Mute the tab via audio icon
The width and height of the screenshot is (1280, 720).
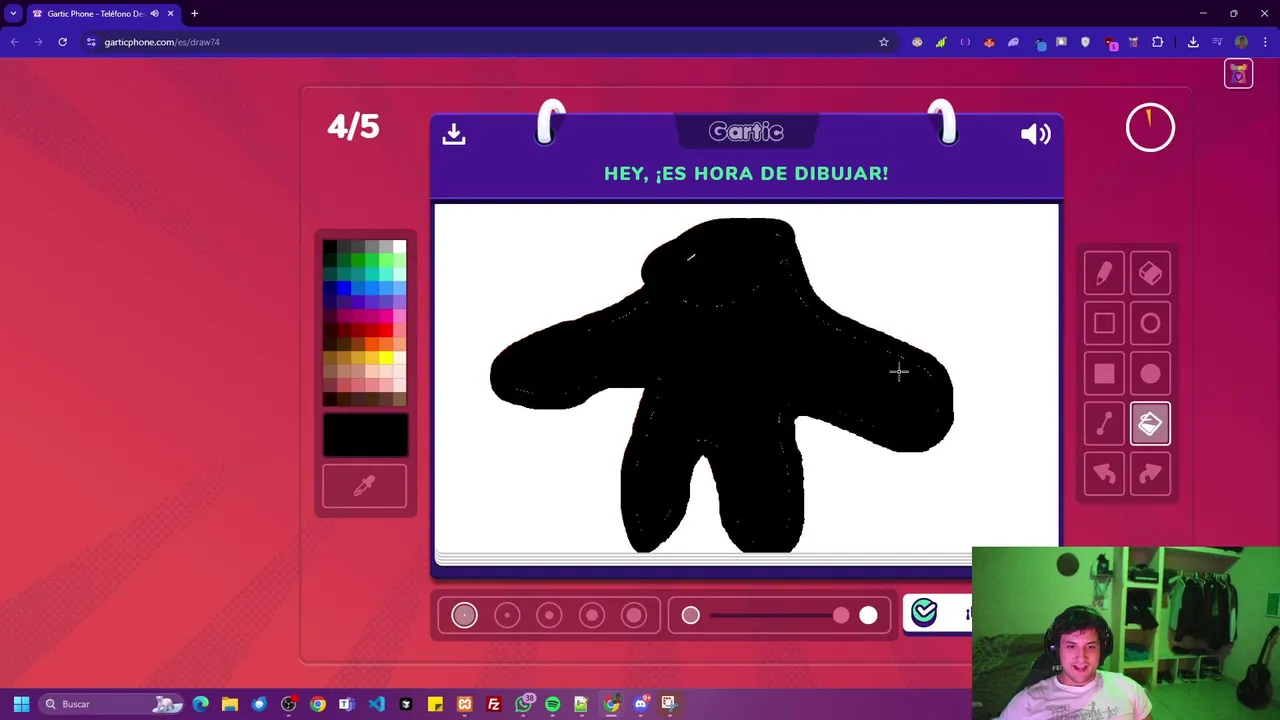(154, 14)
